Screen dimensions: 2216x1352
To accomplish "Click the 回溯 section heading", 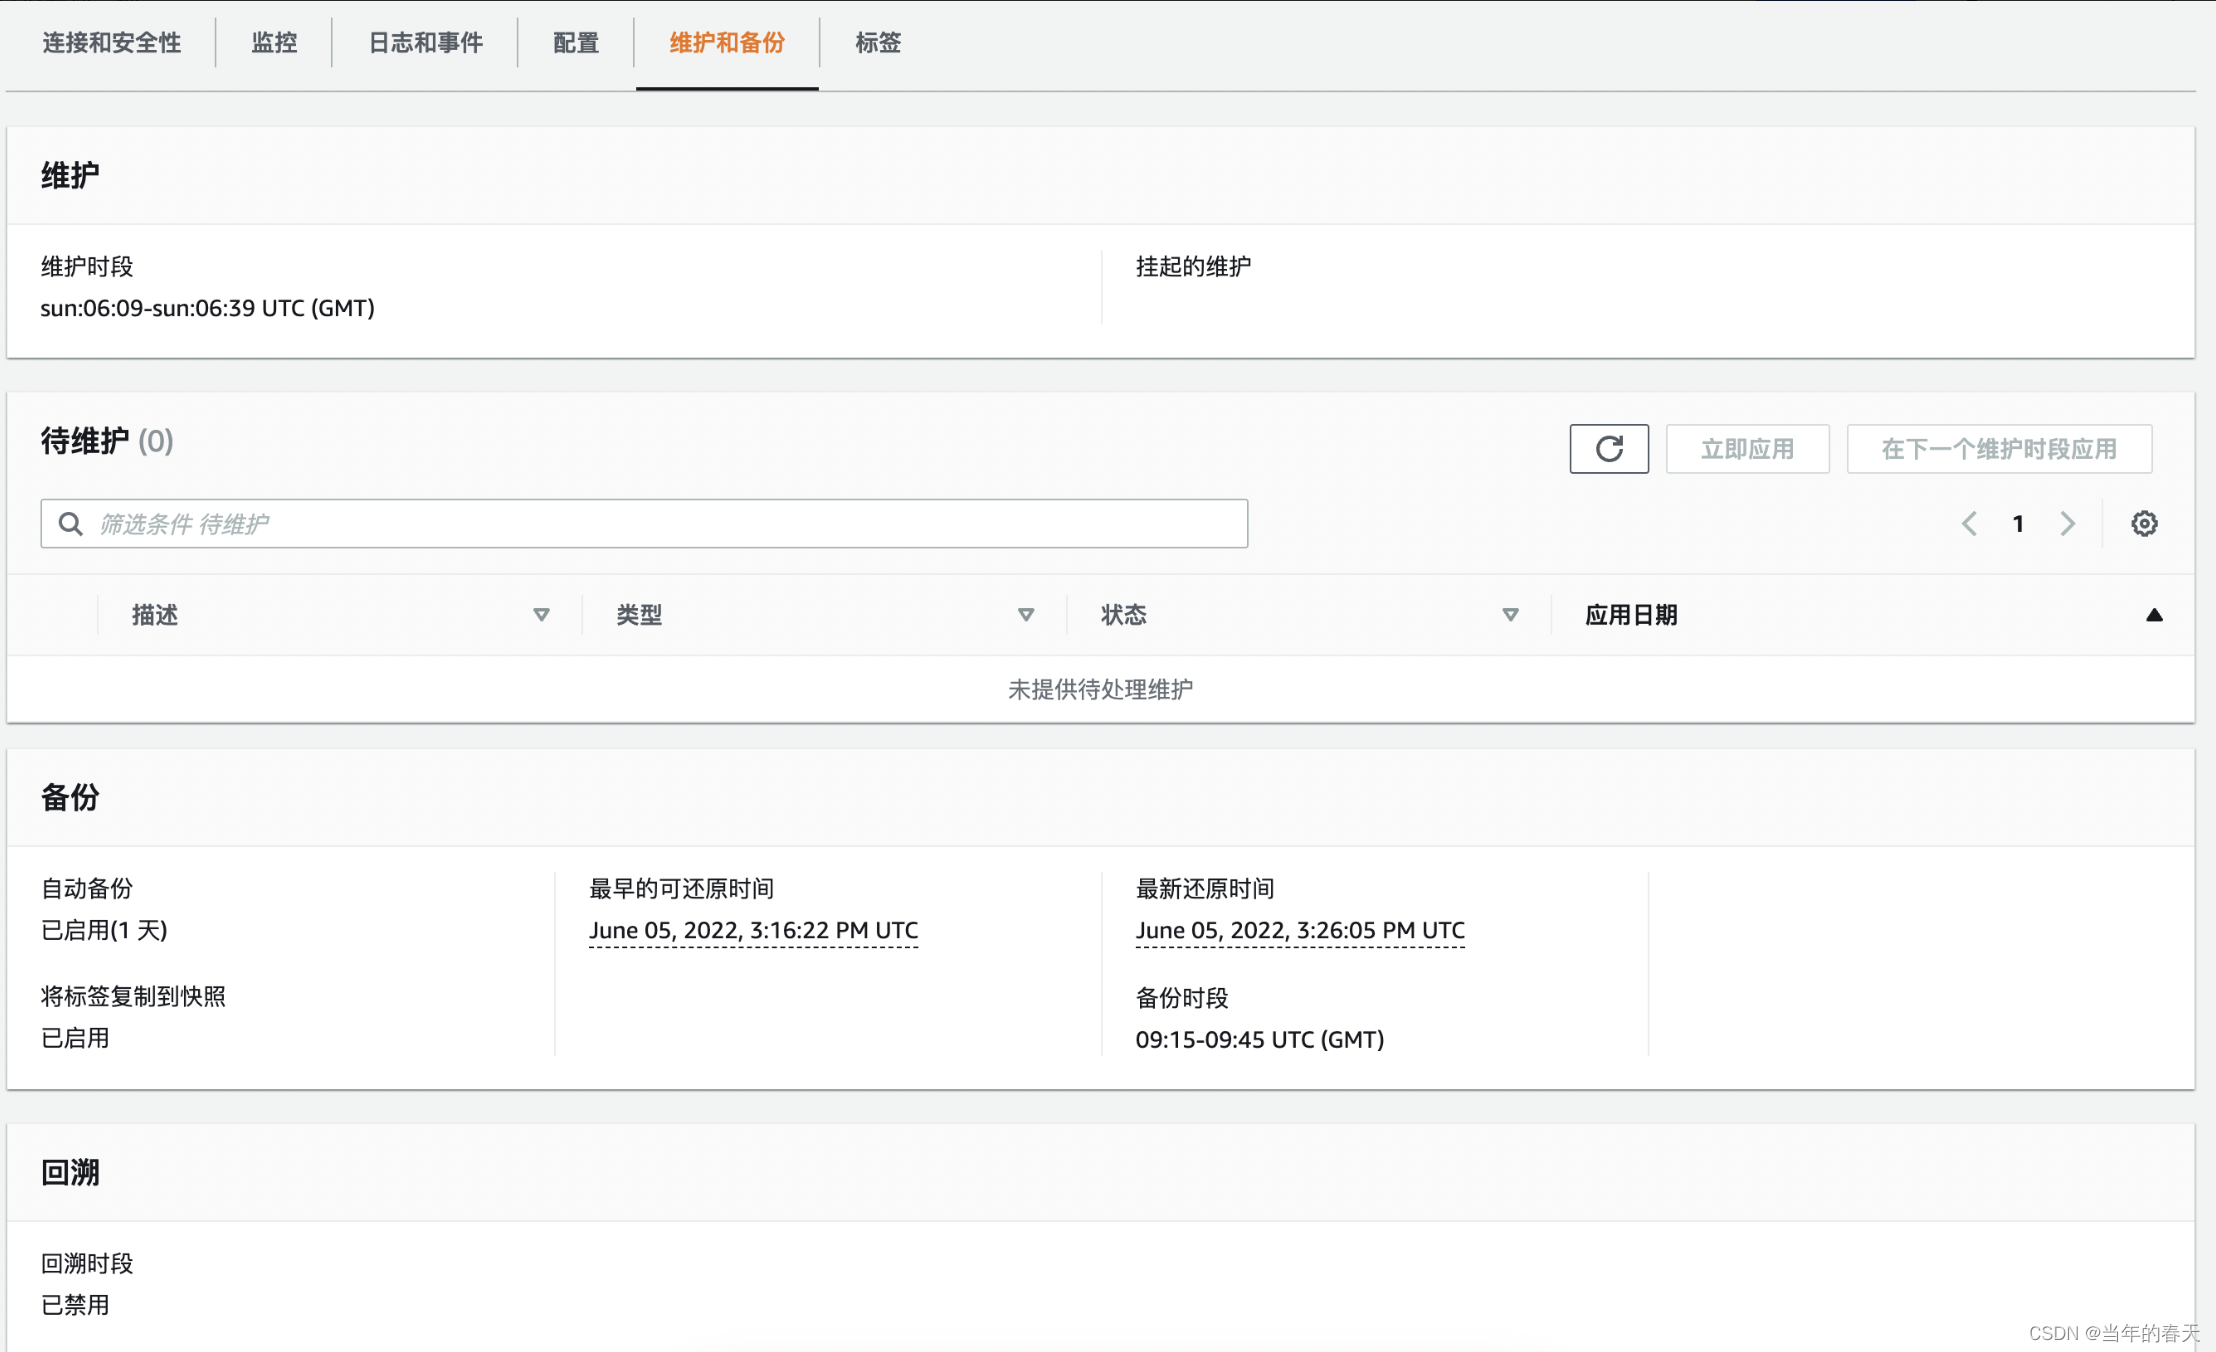I will (70, 1173).
